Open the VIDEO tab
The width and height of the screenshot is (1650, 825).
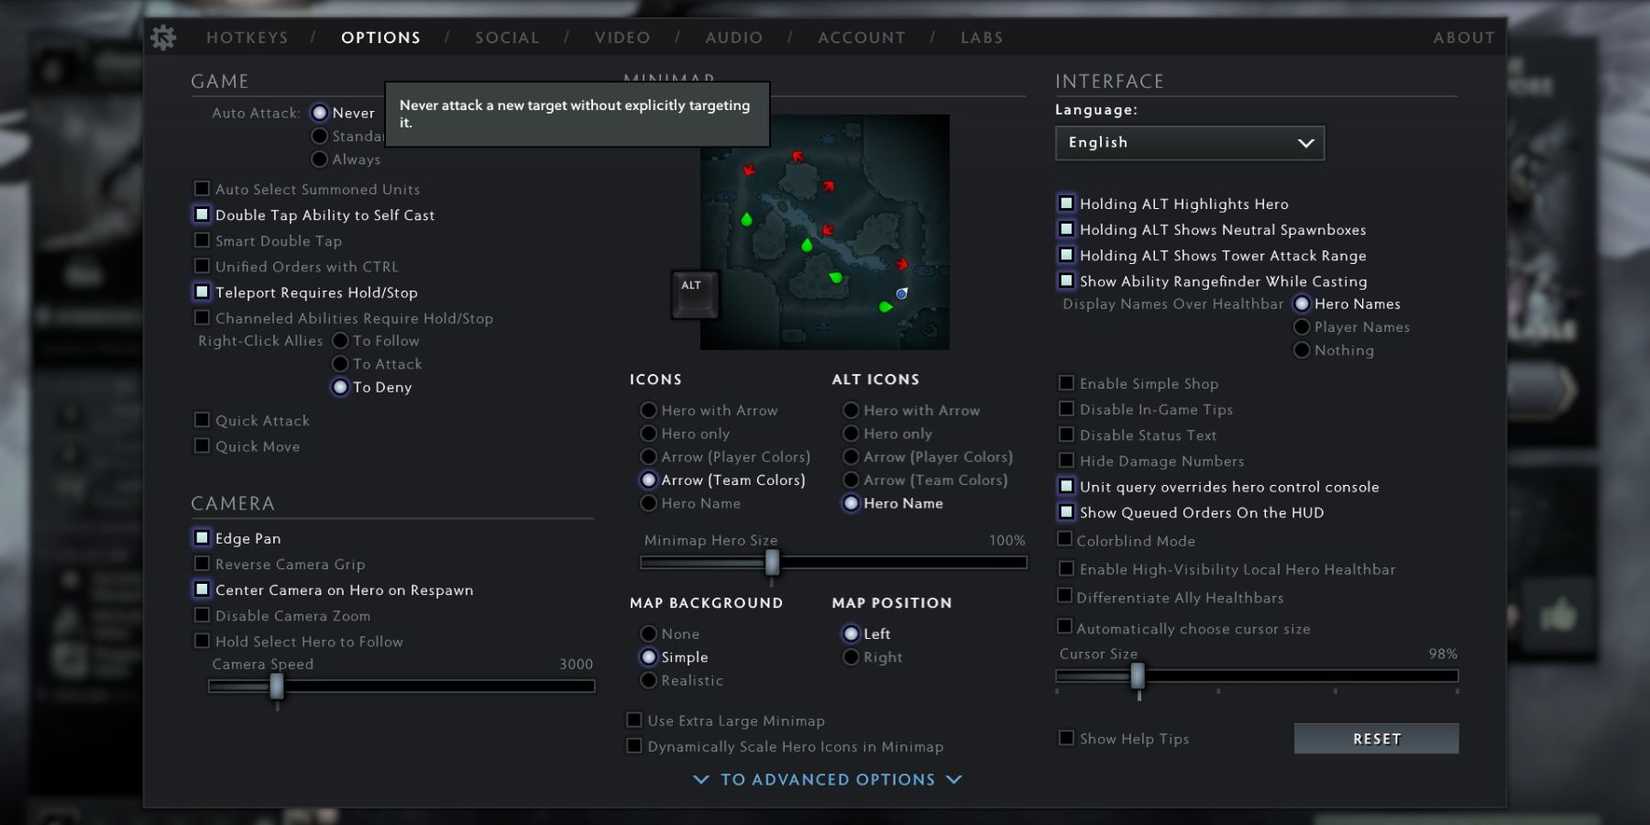pos(622,38)
